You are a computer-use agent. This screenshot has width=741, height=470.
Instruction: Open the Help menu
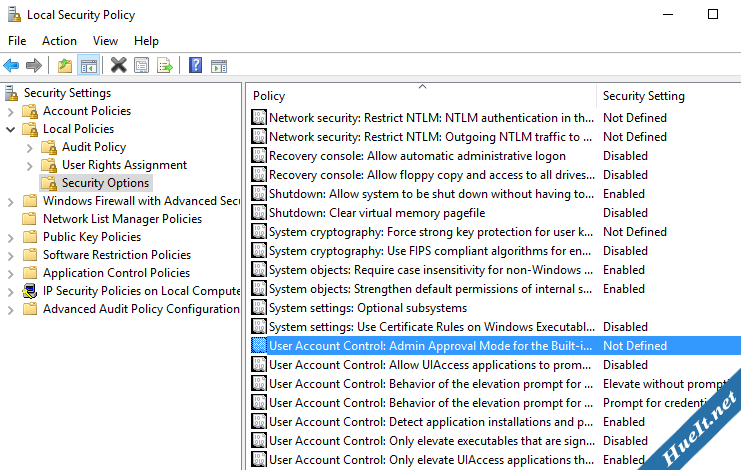point(146,41)
